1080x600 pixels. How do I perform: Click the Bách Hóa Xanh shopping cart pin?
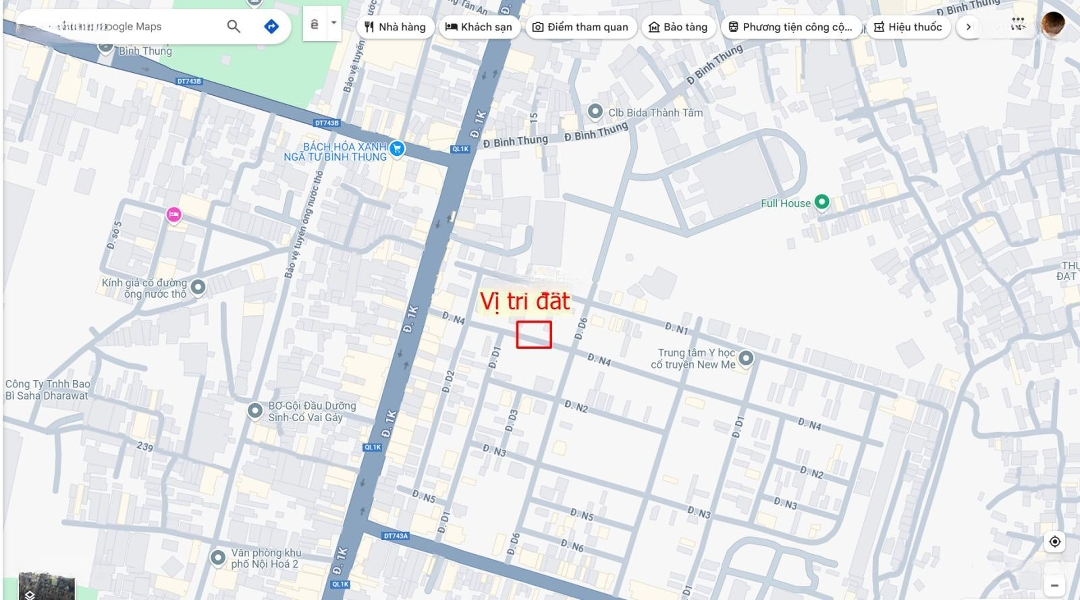pyautogui.click(x=397, y=148)
